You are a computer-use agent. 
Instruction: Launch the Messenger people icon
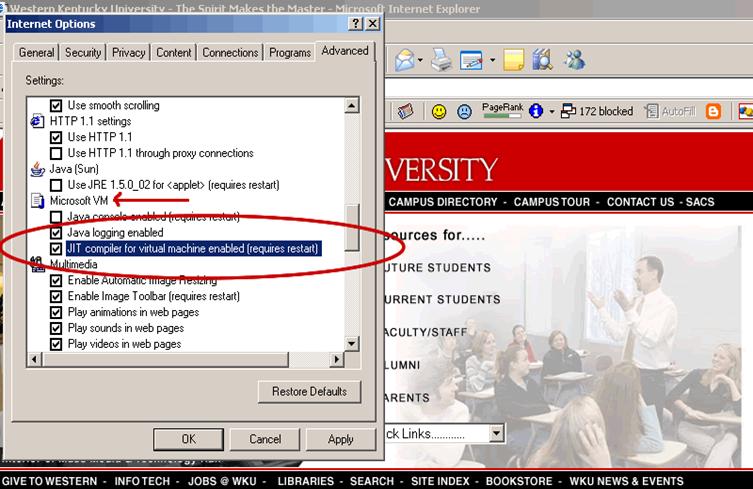pyautogui.click(x=574, y=60)
